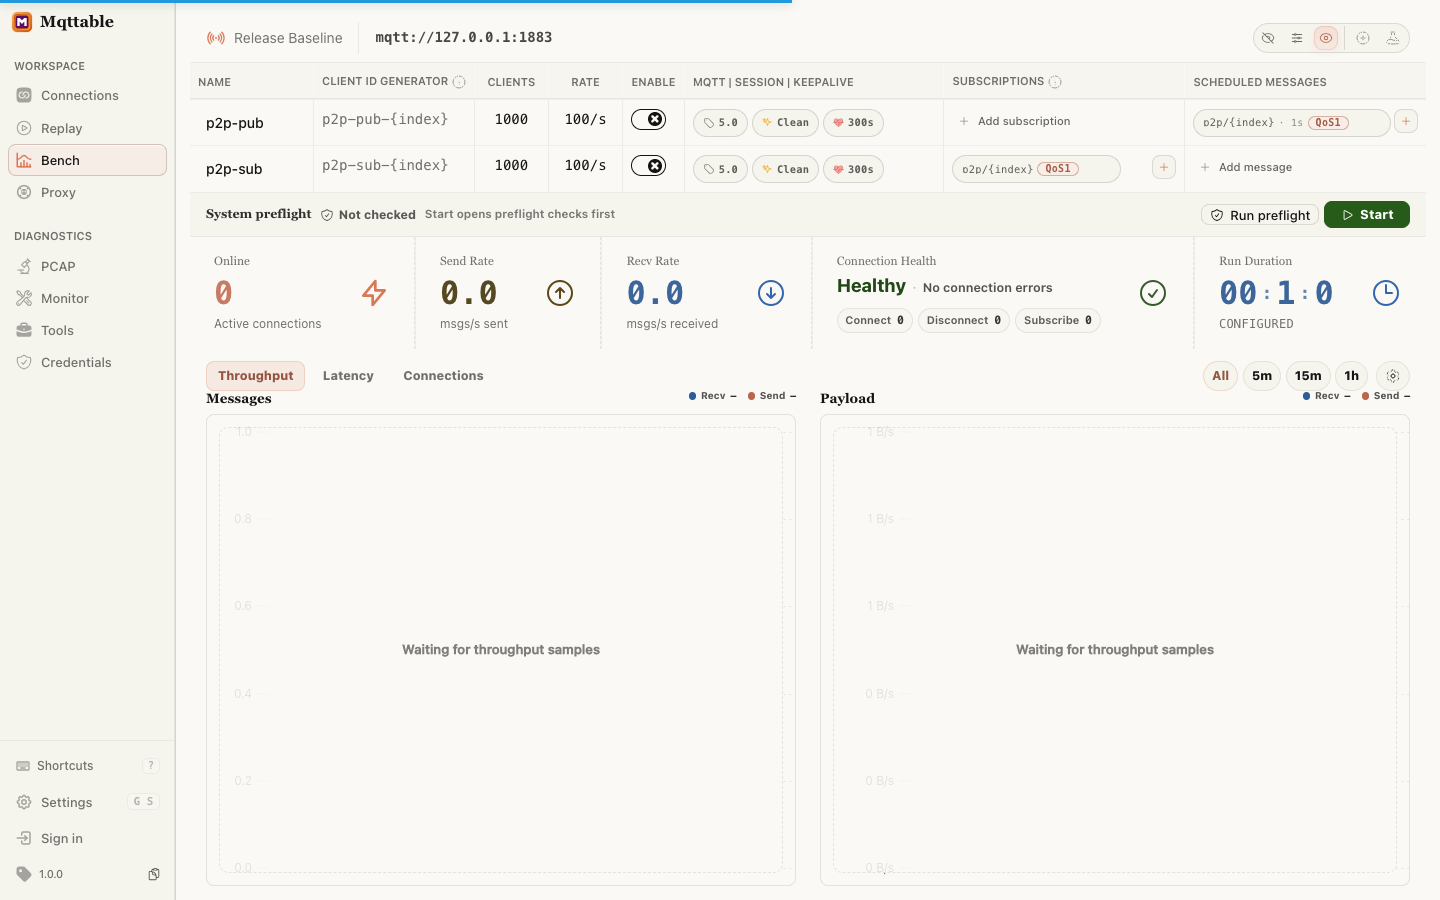Open Shortcuts in the sidebar
Screen dimensions: 1440x900
pyautogui.click(x=87, y=766)
